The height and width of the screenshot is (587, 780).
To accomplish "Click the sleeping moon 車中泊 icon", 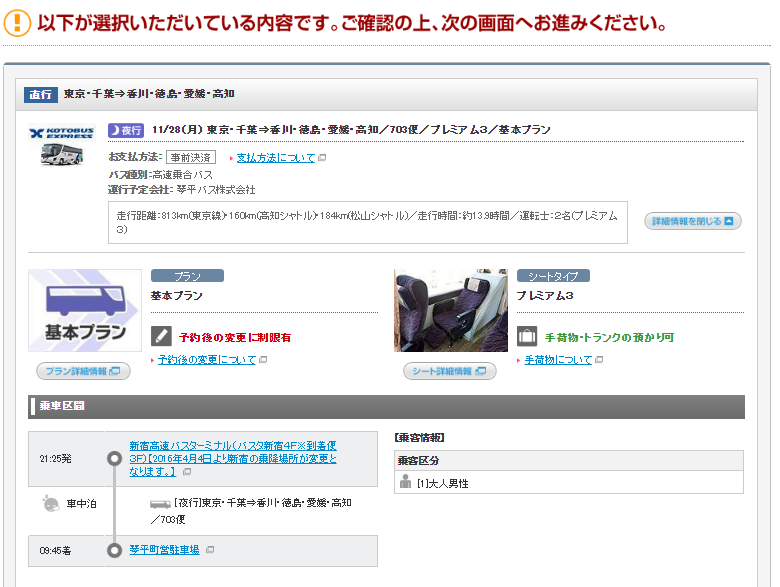I will 49,503.
